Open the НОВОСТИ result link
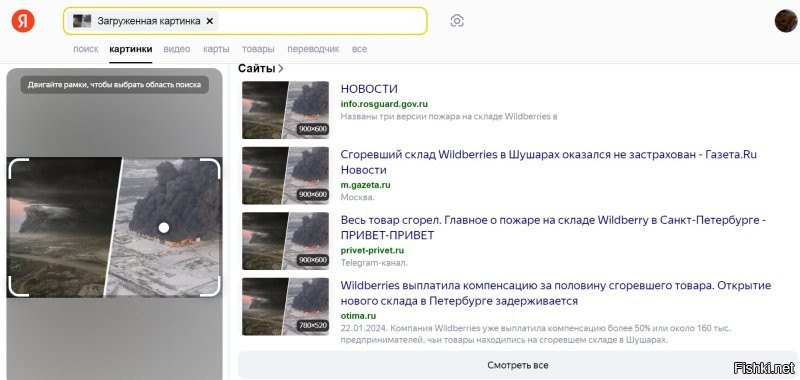This screenshot has height=380, width=800. pyautogui.click(x=369, y=89)
